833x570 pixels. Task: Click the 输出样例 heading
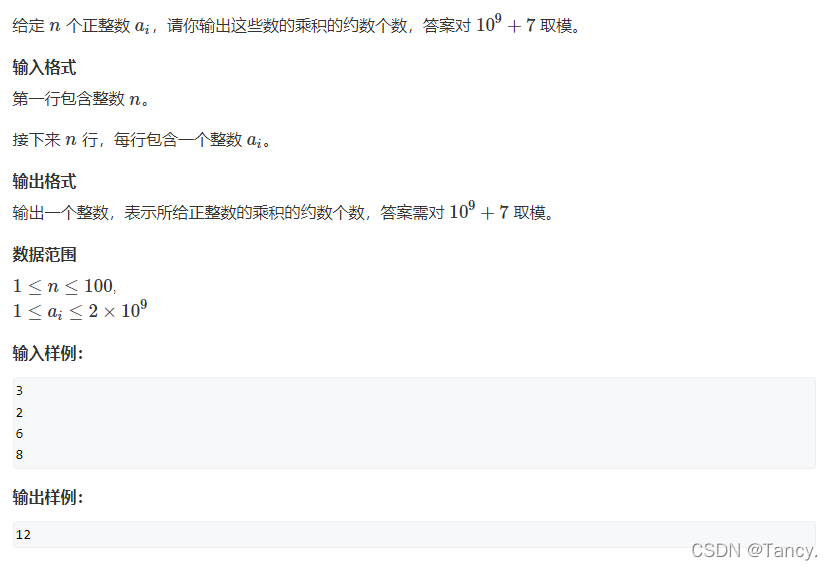tap(48, 497)
